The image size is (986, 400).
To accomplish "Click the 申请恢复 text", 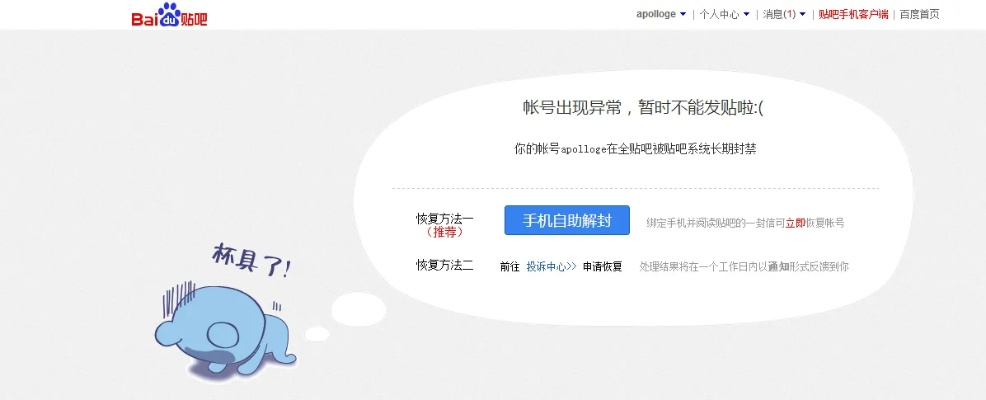I will tap(603, 266).
